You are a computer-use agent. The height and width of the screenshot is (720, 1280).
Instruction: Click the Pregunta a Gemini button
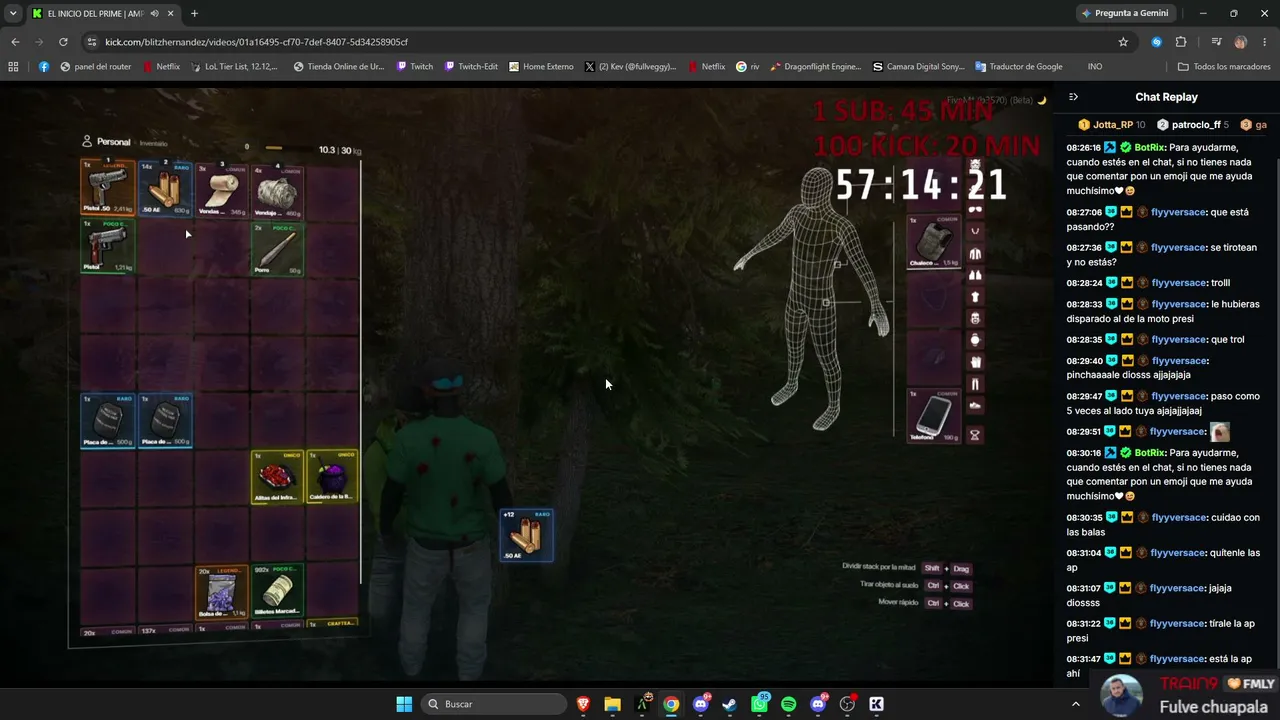[1125, 13]
